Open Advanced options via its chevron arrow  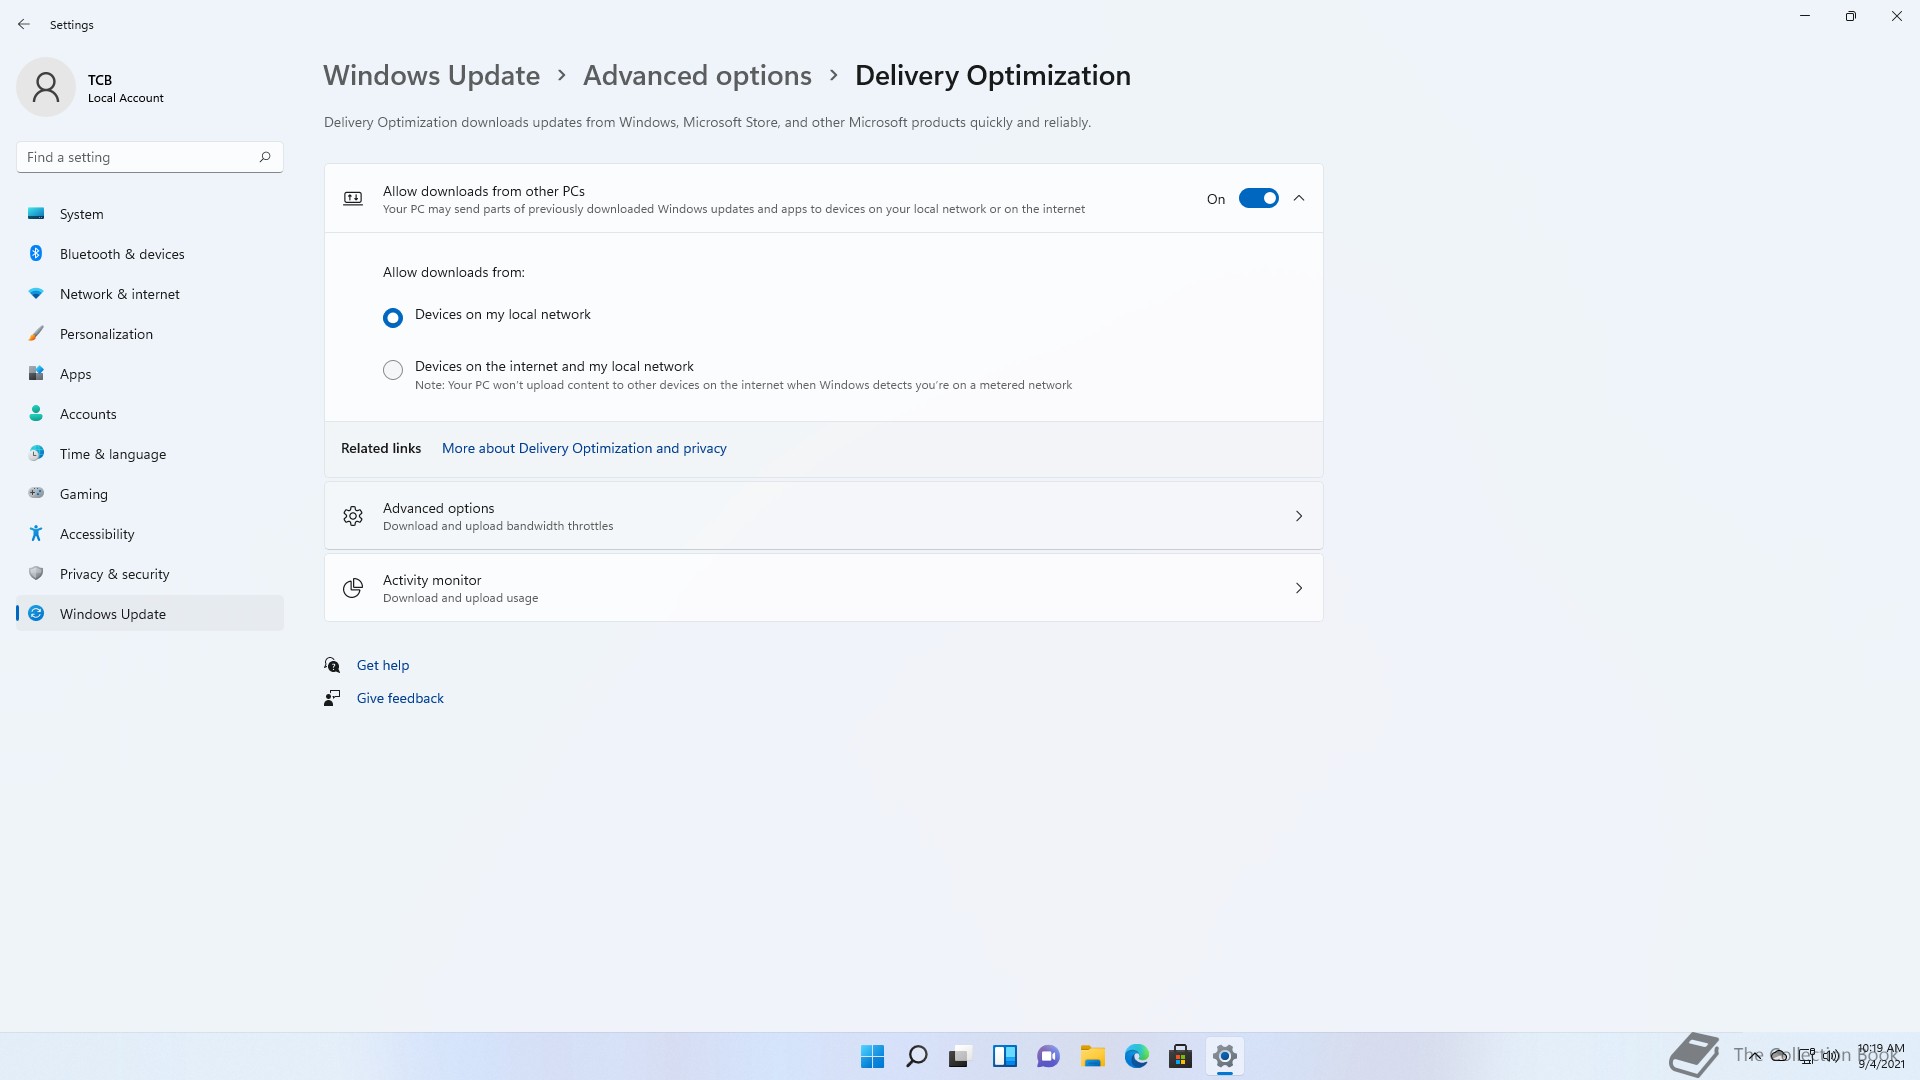1299,516
